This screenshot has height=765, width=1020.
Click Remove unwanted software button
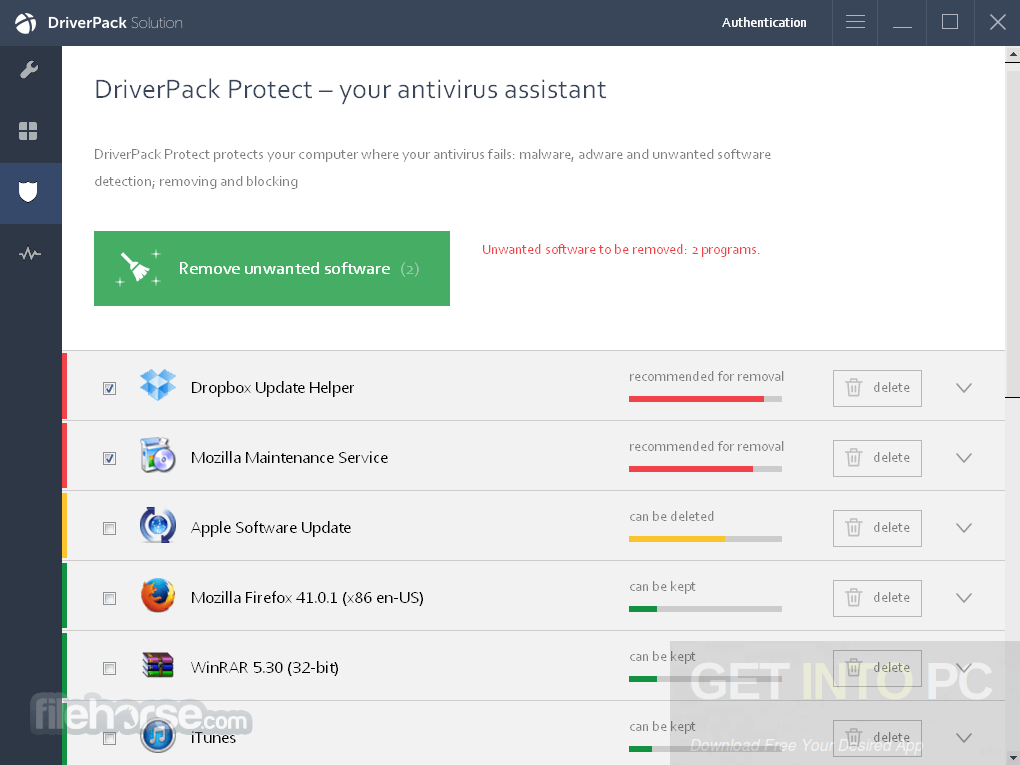pos(272,268)
